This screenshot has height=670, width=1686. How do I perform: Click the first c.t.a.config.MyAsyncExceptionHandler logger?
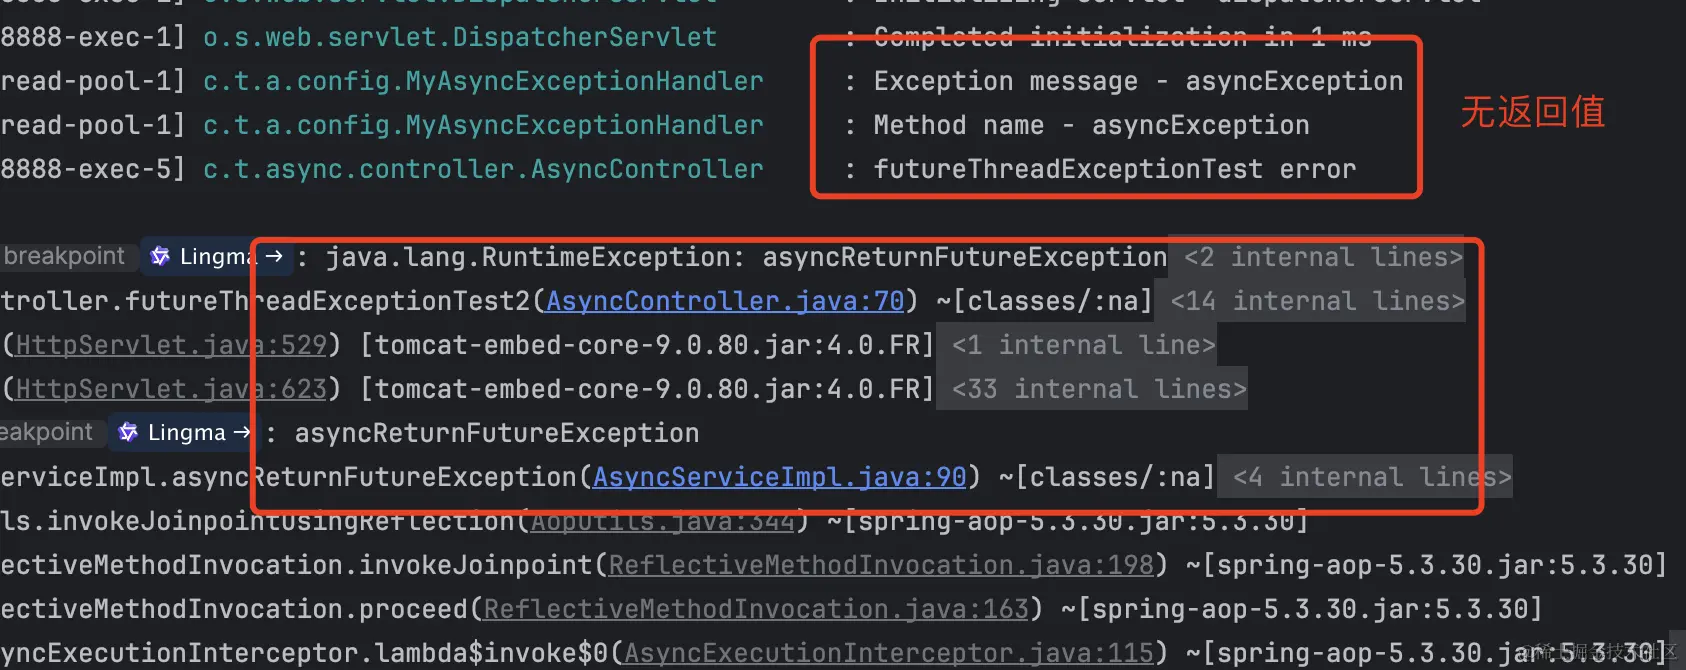pos(483,81)
